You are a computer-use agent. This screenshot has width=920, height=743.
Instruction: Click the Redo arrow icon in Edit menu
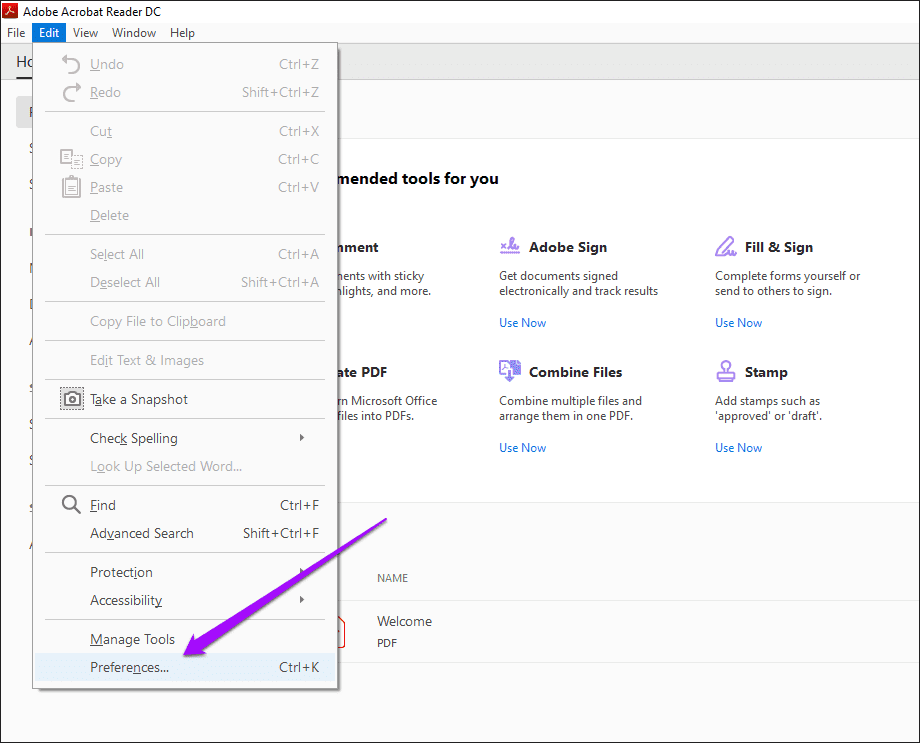tap(71, 92)
